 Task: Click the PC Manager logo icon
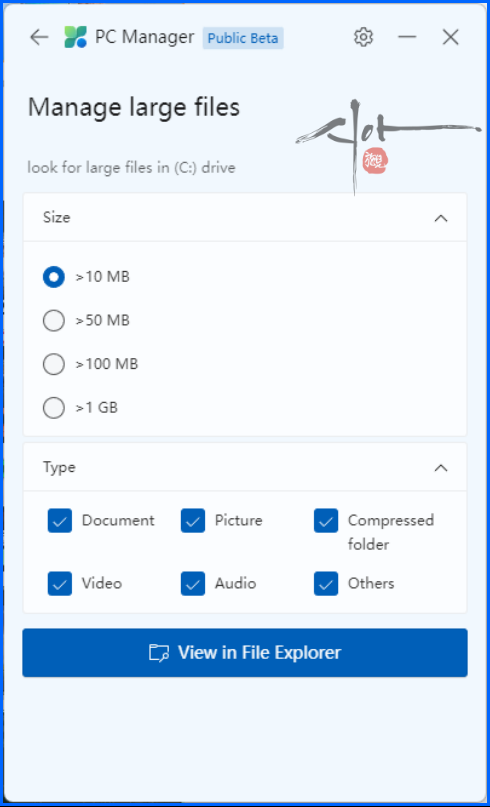(x=75, y=37)
